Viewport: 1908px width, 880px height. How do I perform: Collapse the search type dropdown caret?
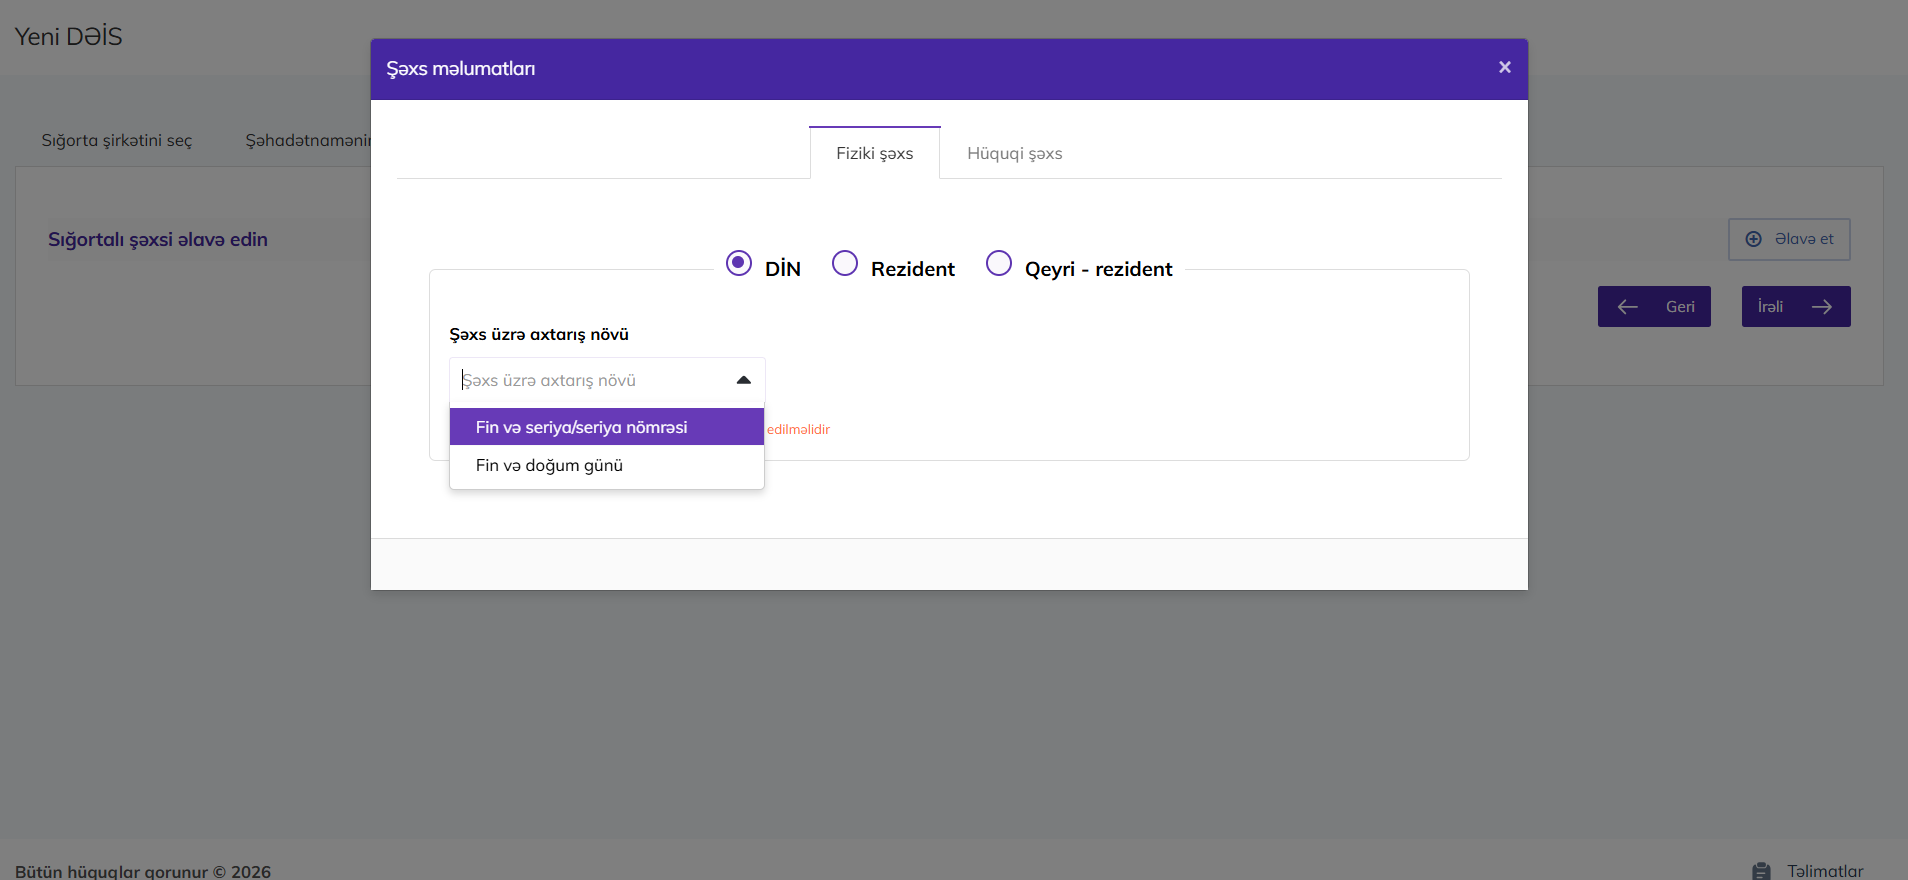pyautogui.click(x=743, y=380)
